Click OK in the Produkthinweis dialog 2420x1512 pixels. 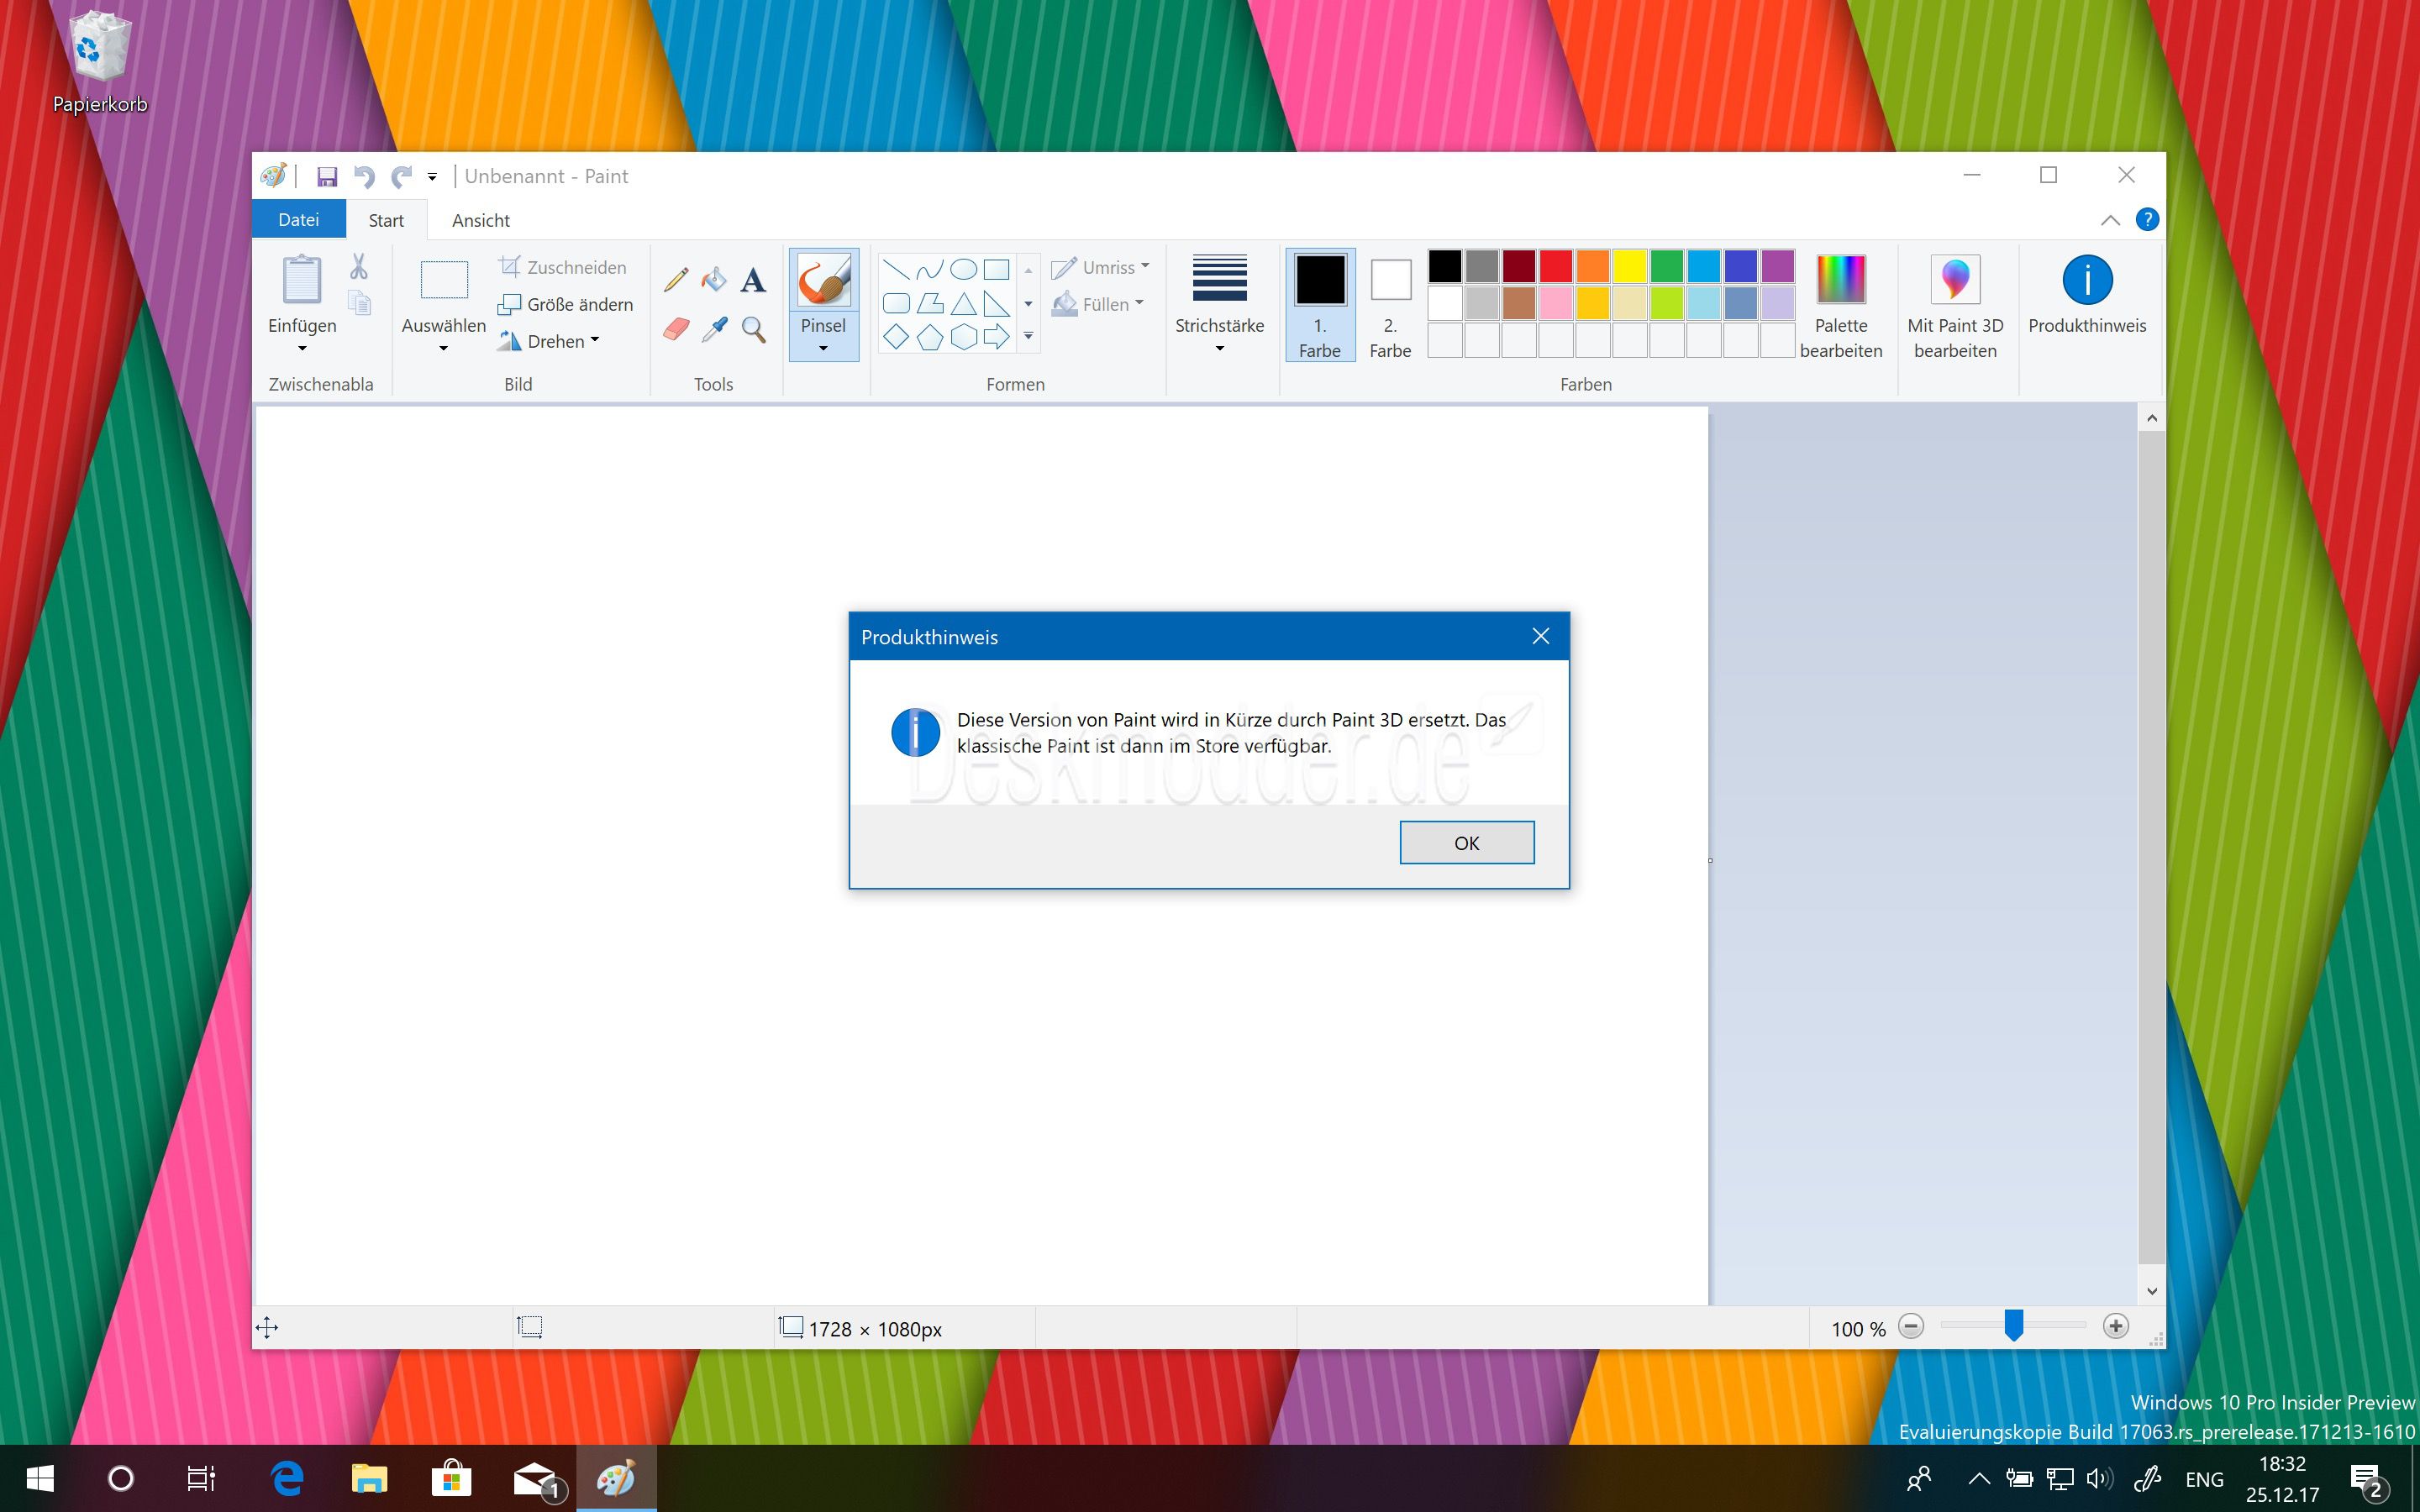[x=1466, y=843]
